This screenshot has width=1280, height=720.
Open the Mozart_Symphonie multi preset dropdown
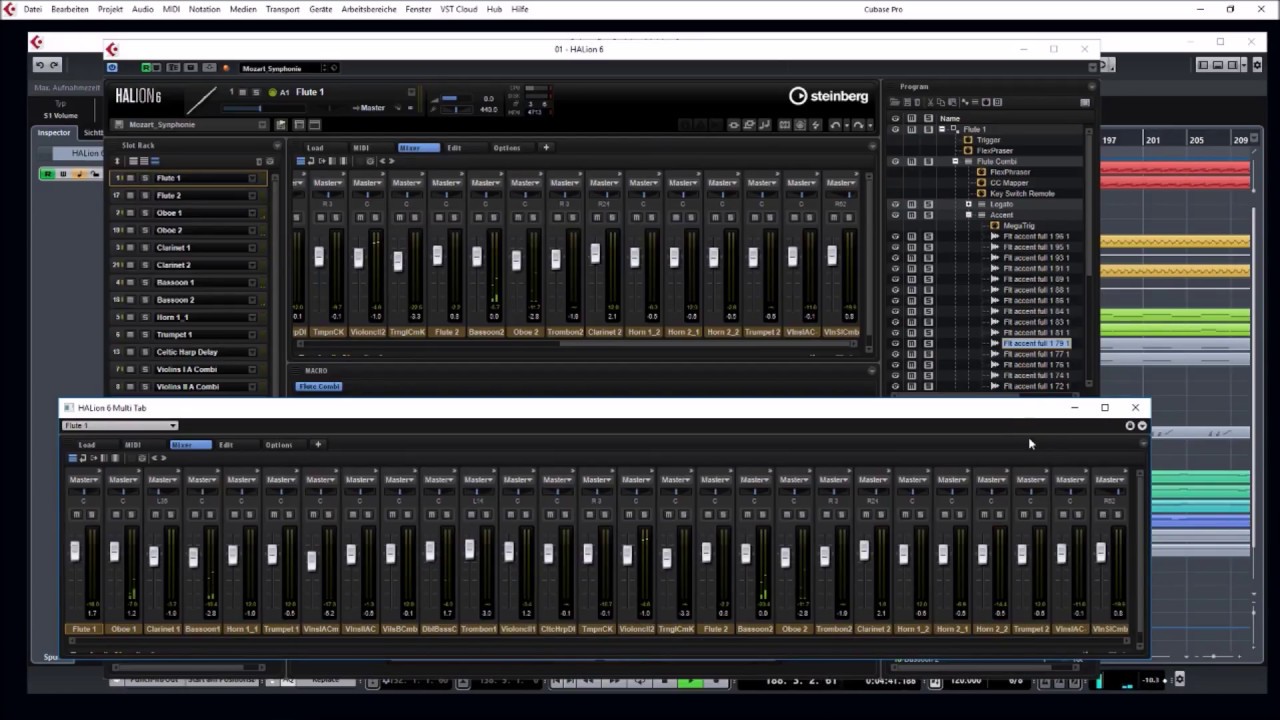click(x=263, y=125)
